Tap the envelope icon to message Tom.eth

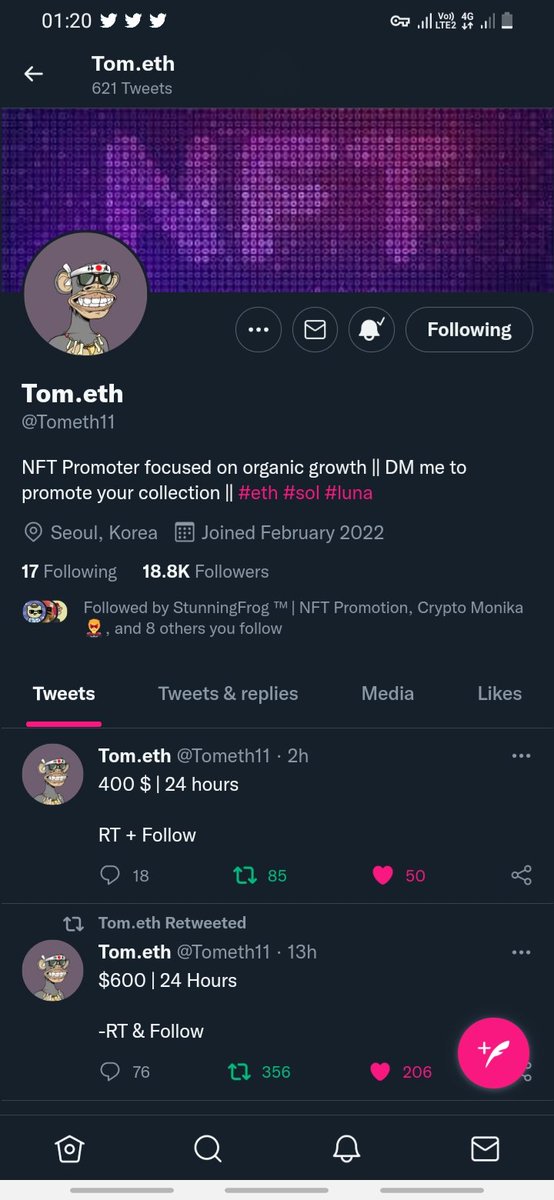[x=315, y=330]
